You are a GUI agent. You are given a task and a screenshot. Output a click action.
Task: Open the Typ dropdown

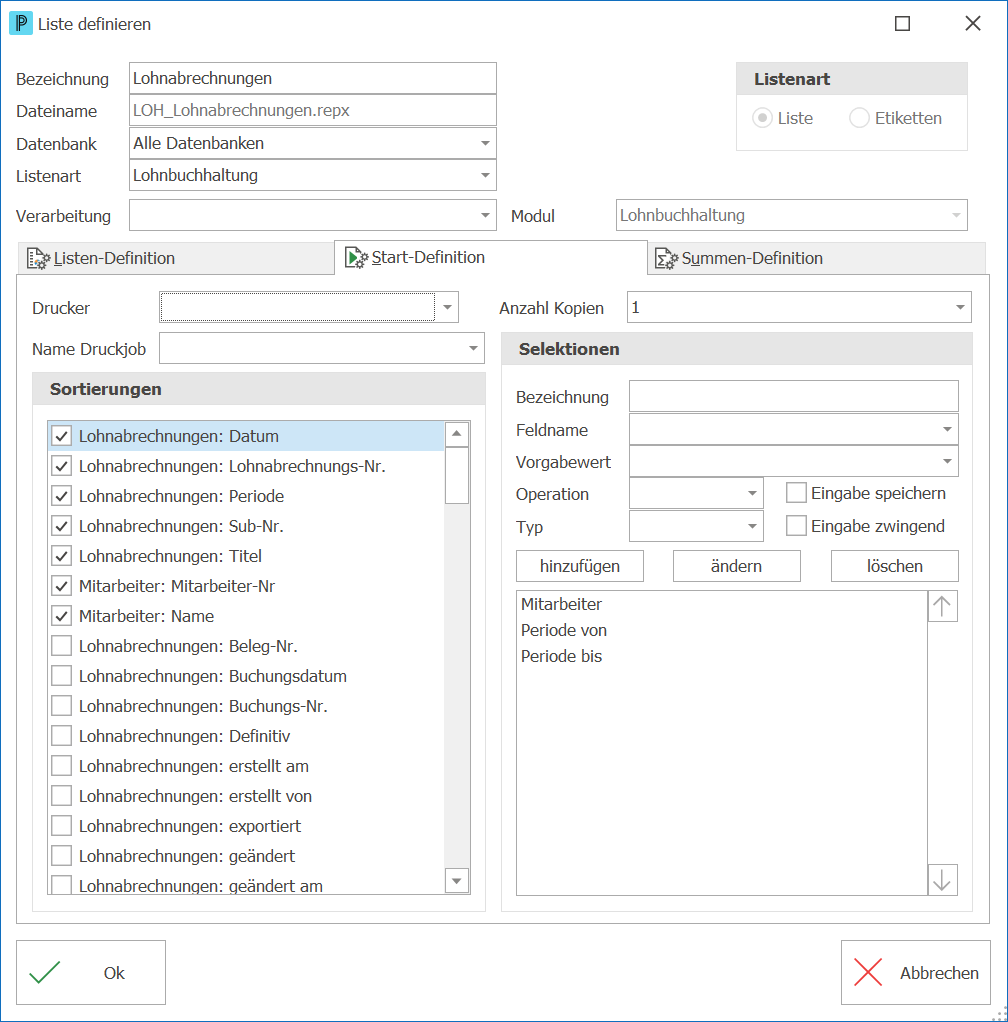[x=752, y=526]
